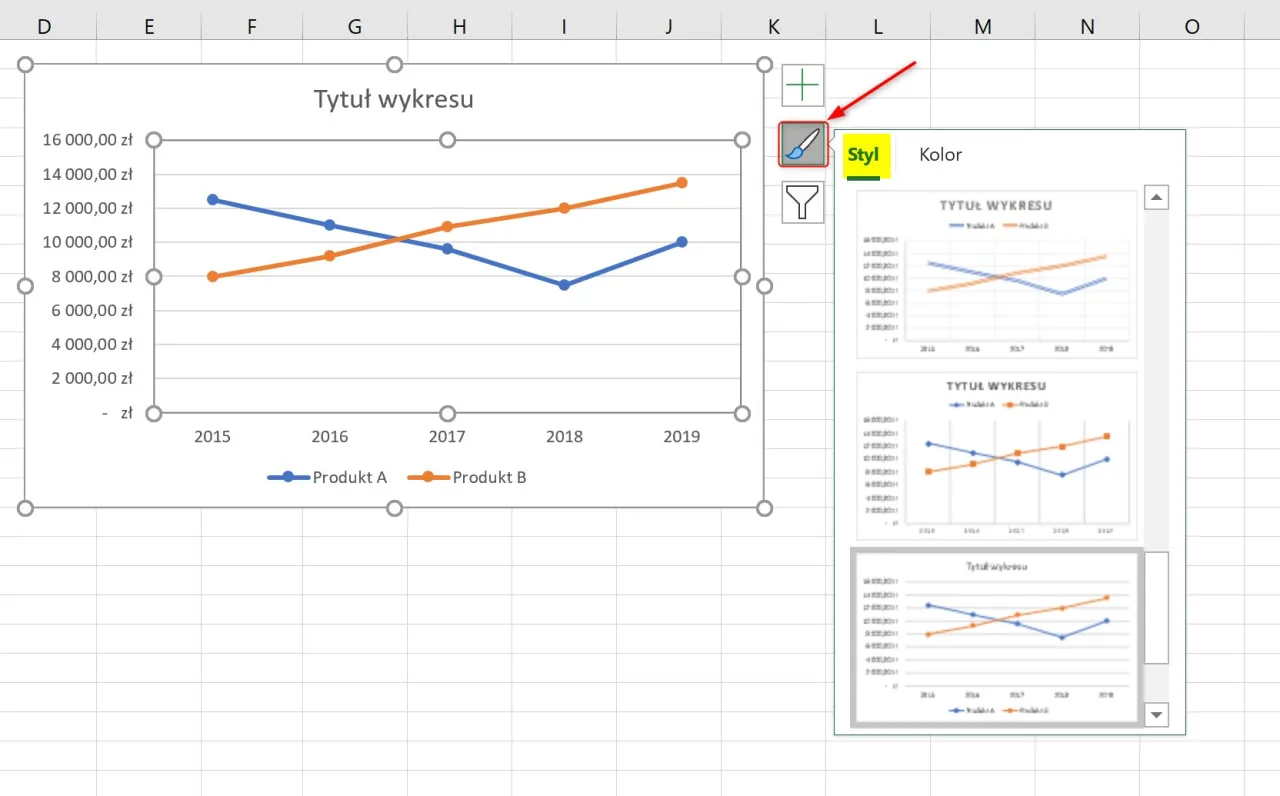Pick the third, highlighted chart style

pyautogui.click(x=996, y=637)
